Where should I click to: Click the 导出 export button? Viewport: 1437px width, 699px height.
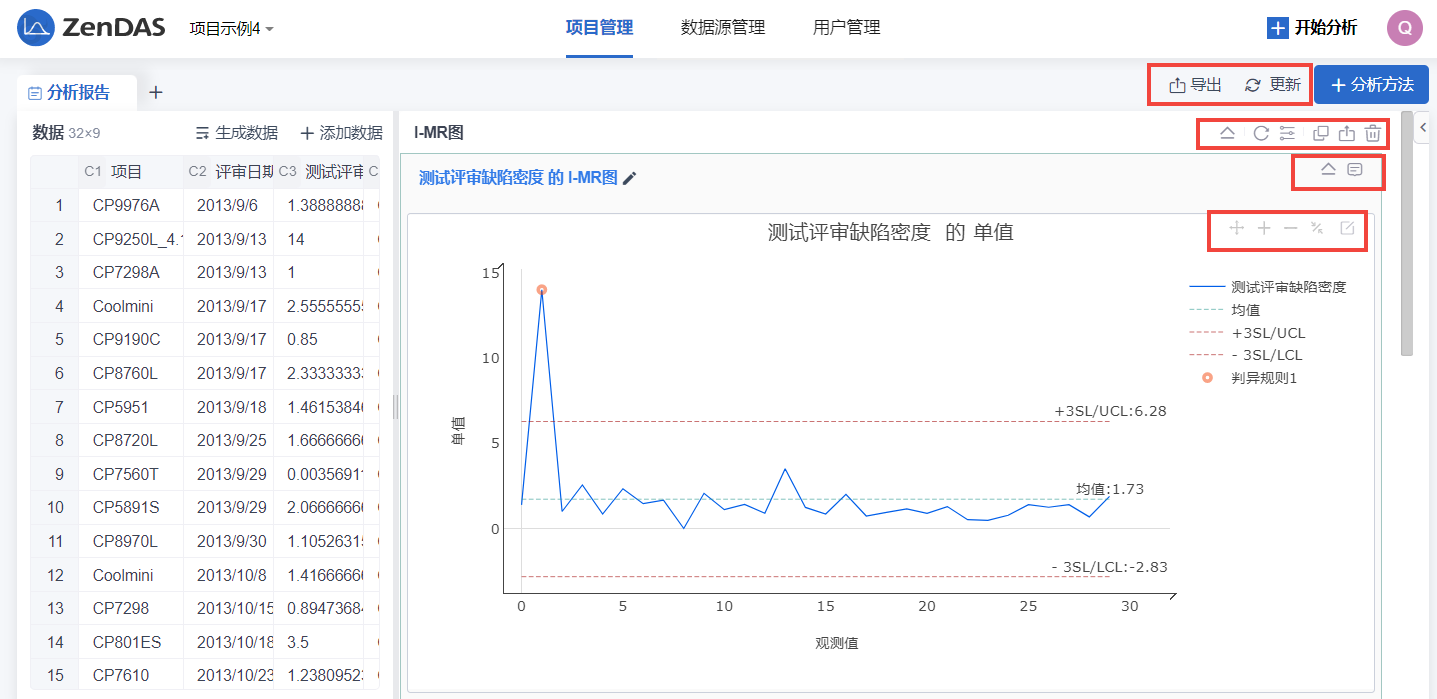click(1196, 85)
